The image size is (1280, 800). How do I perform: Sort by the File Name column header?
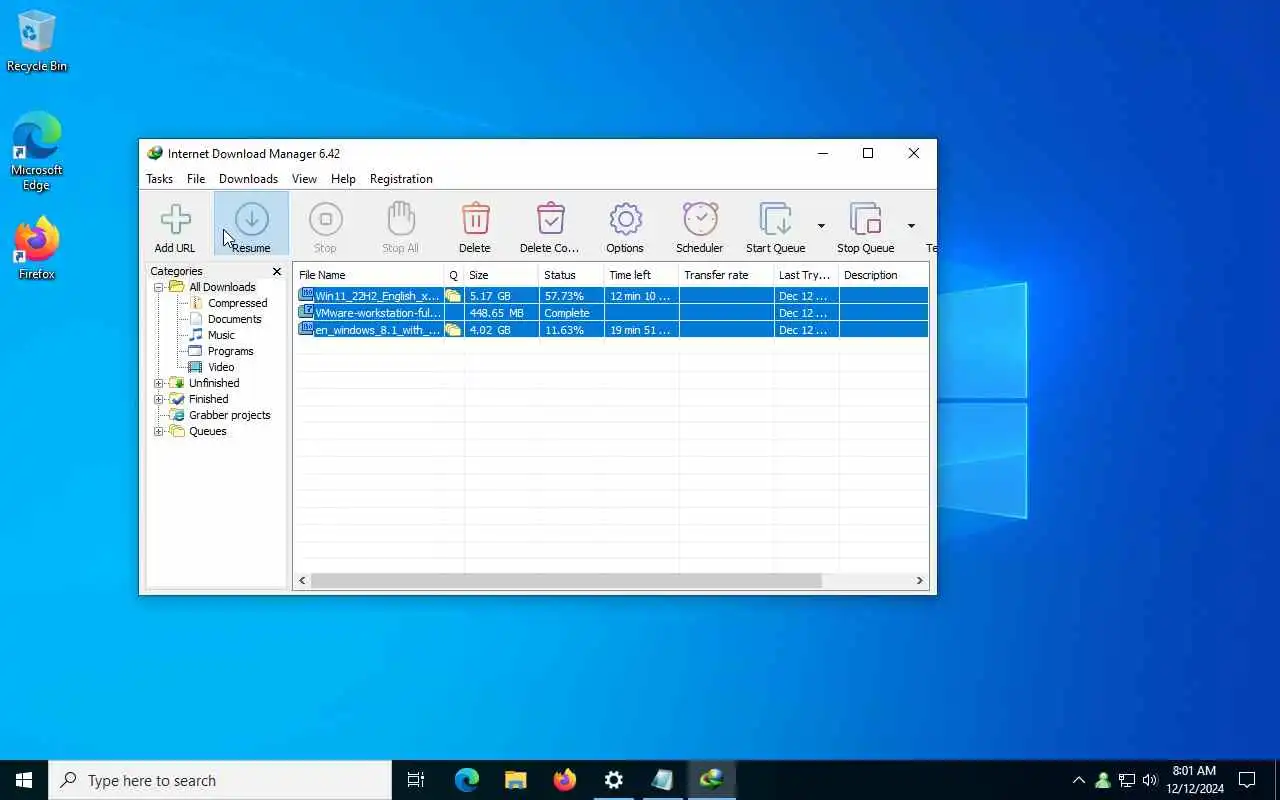tap(369, 275)
